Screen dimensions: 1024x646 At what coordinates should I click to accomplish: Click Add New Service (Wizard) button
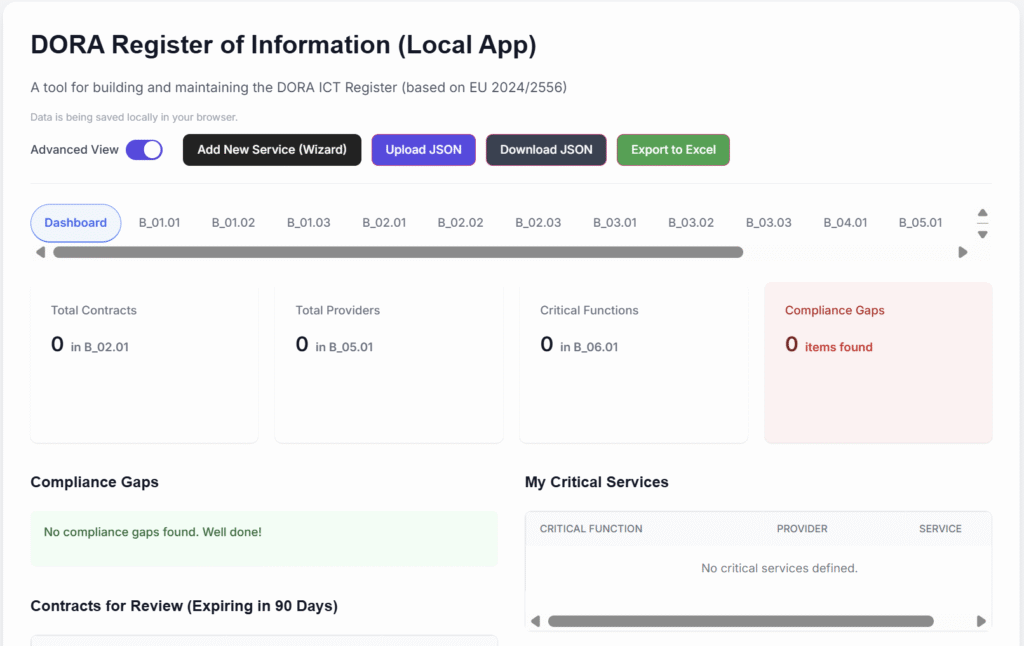click(x=272, y=150)
